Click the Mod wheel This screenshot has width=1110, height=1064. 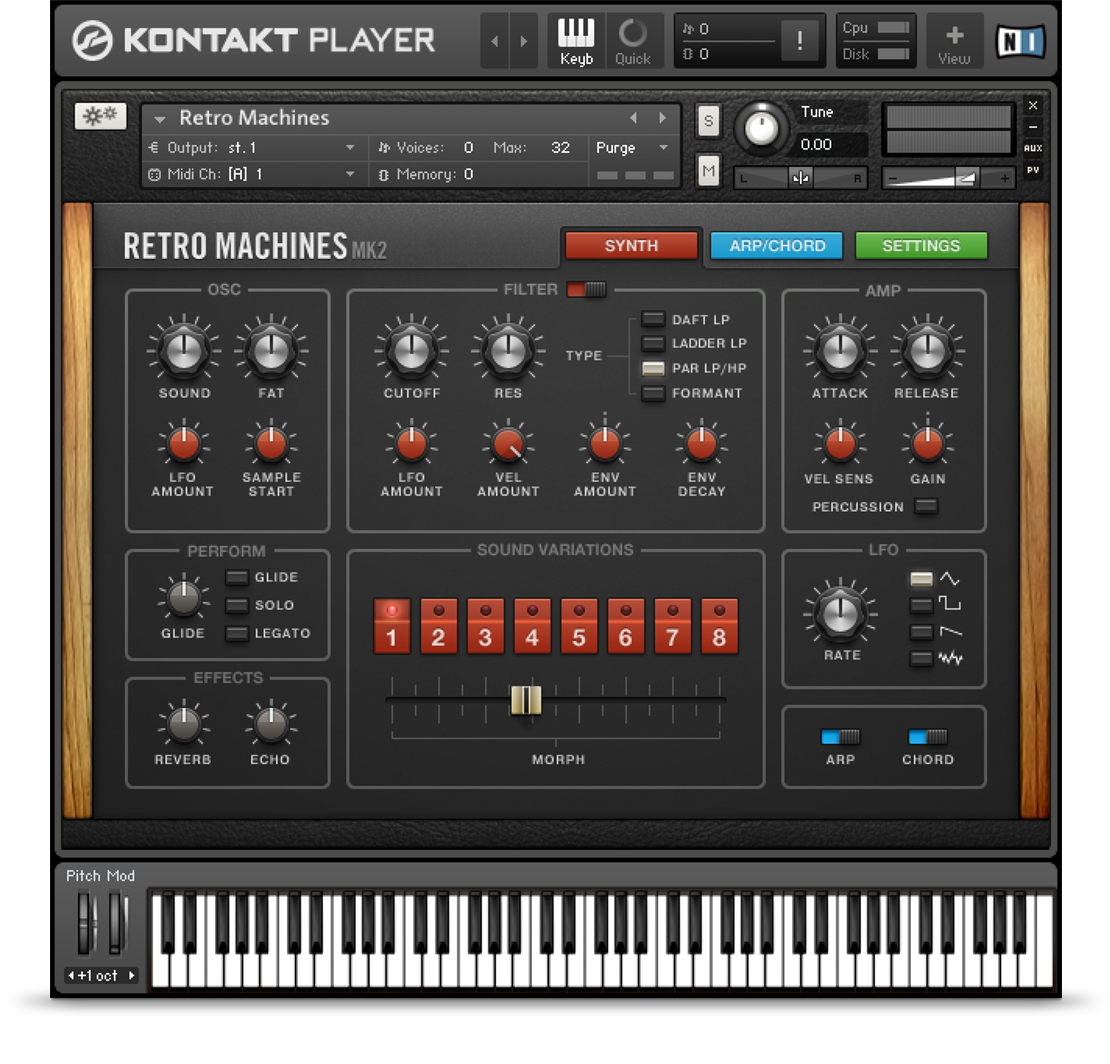click(115, 922)
